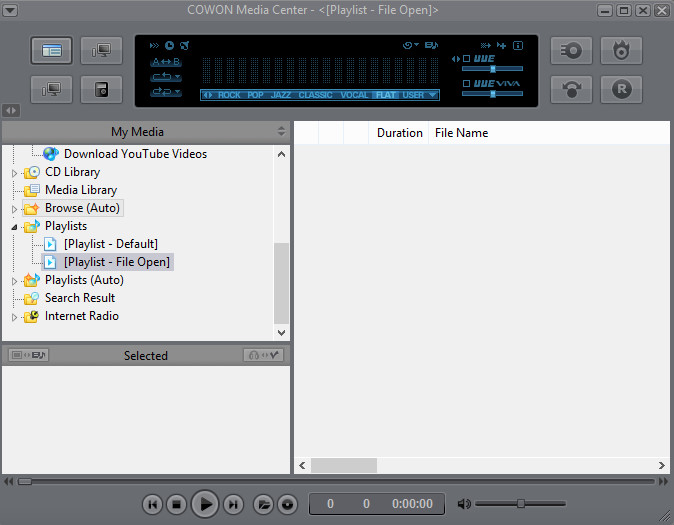
Task: Expand the Browse (Auto) node
Action: 14,209
